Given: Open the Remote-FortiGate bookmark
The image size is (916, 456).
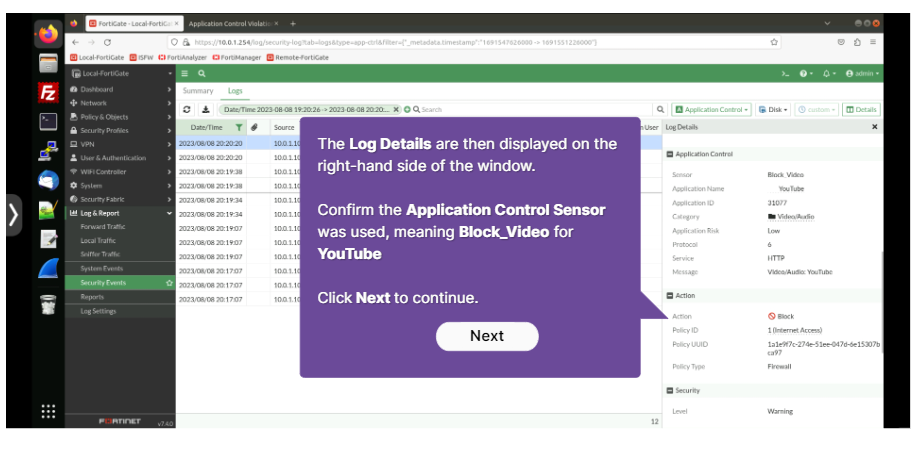Looking at the screenshot, I should (x=298, y=58).
